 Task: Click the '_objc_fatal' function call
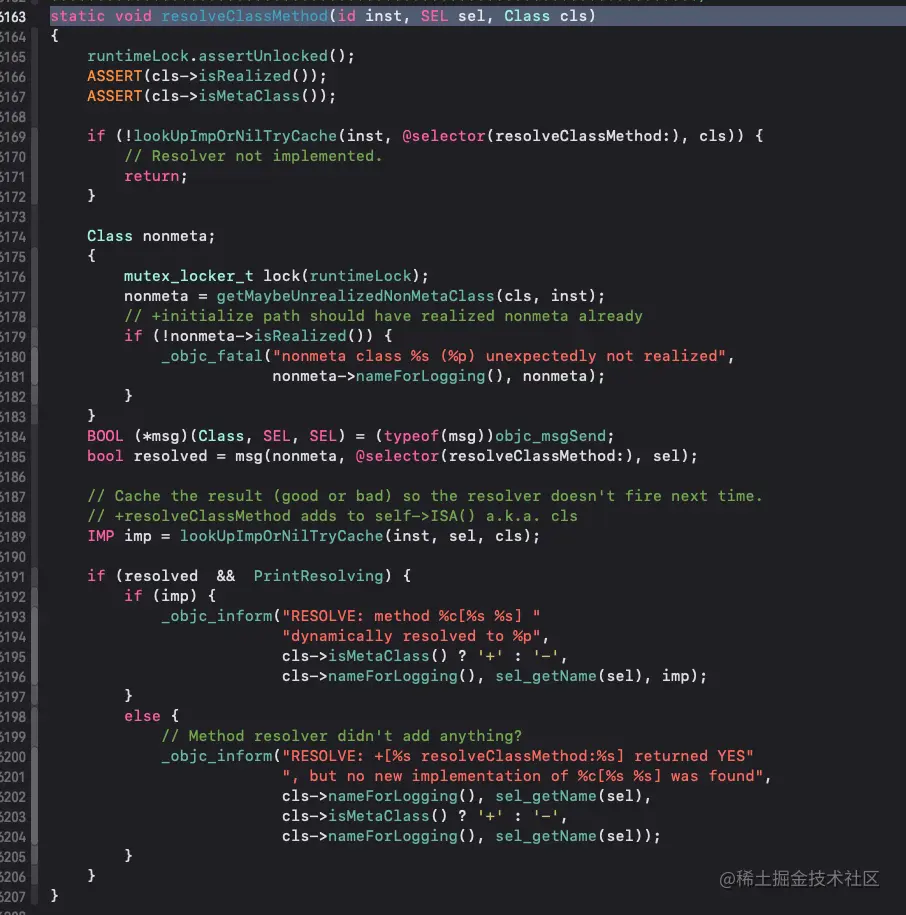[x=212, y=356]
